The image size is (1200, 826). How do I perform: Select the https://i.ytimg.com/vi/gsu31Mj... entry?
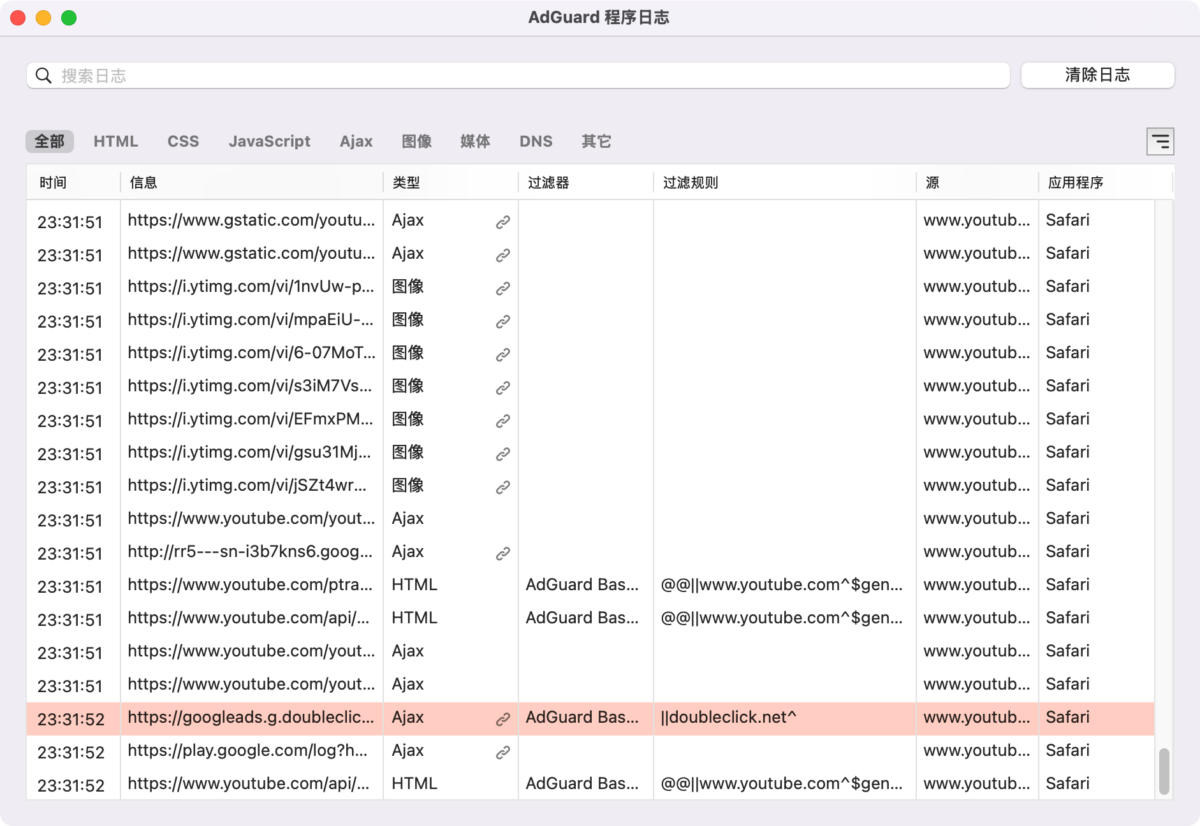pos(591,452)
